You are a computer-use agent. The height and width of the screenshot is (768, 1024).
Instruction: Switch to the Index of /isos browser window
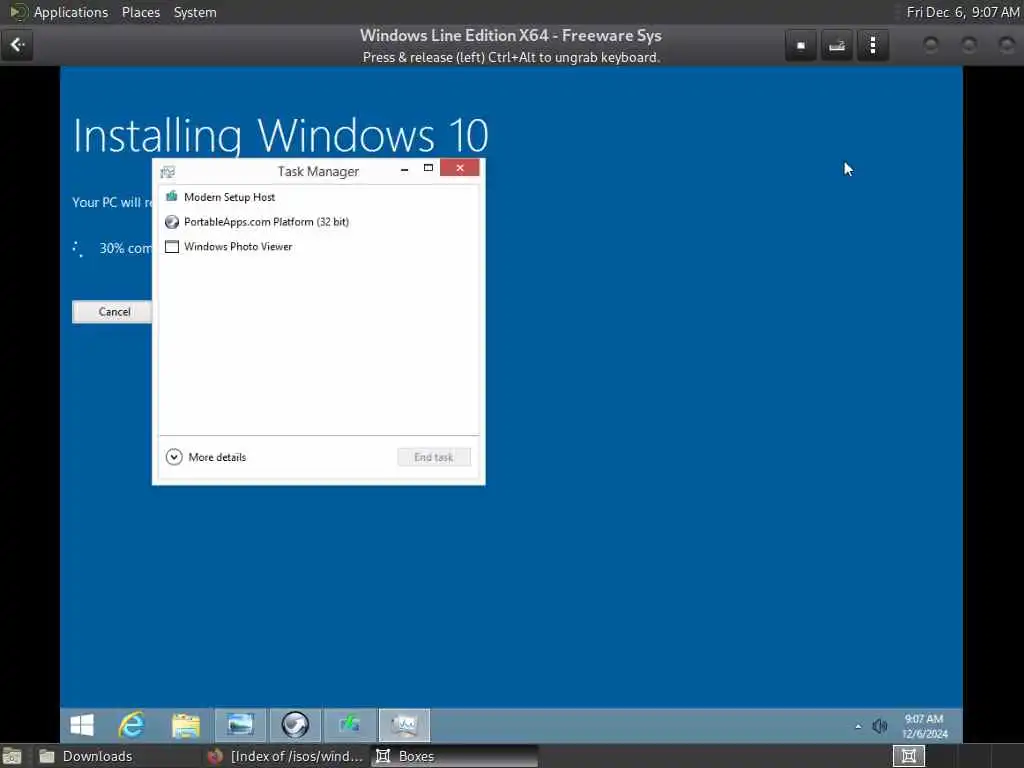(x=285, y=756)
